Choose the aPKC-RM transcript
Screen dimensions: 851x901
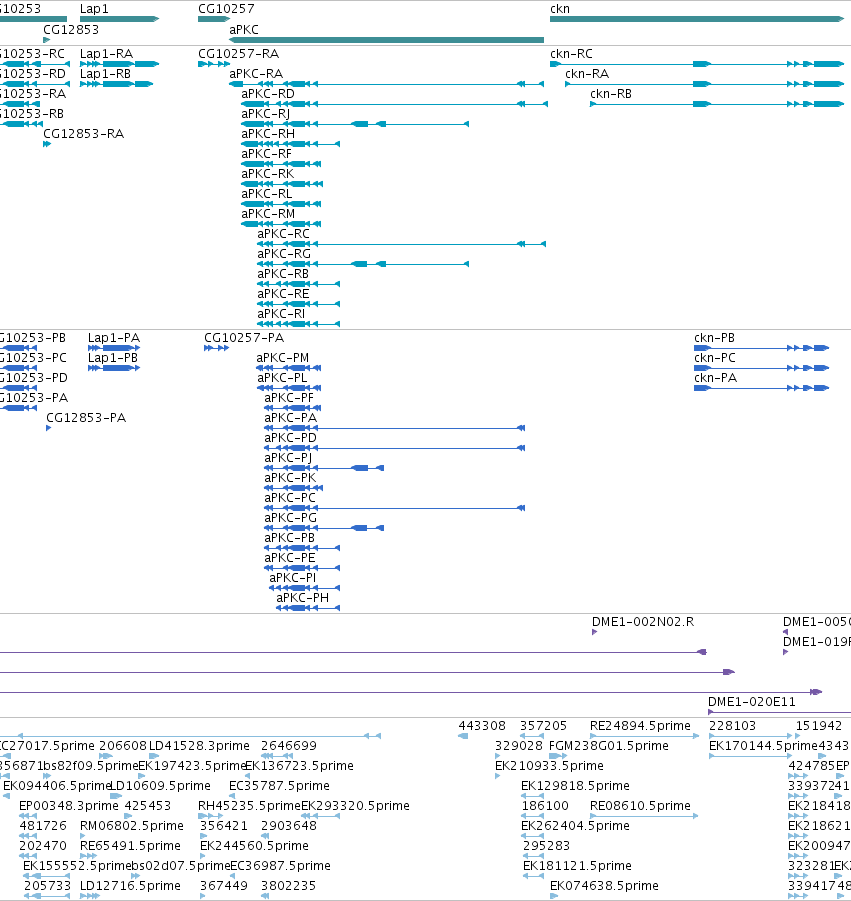pyautogui.click(x=268, y=214)
